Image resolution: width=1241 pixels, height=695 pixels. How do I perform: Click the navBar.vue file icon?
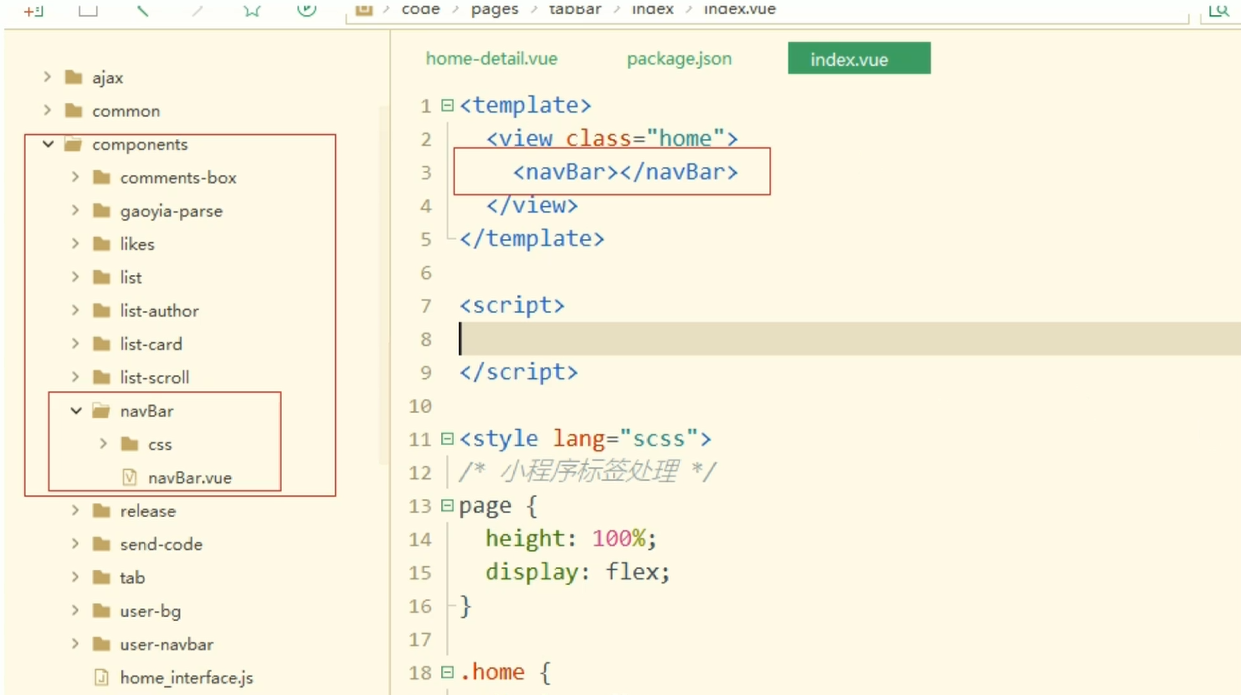pos(129,477)
